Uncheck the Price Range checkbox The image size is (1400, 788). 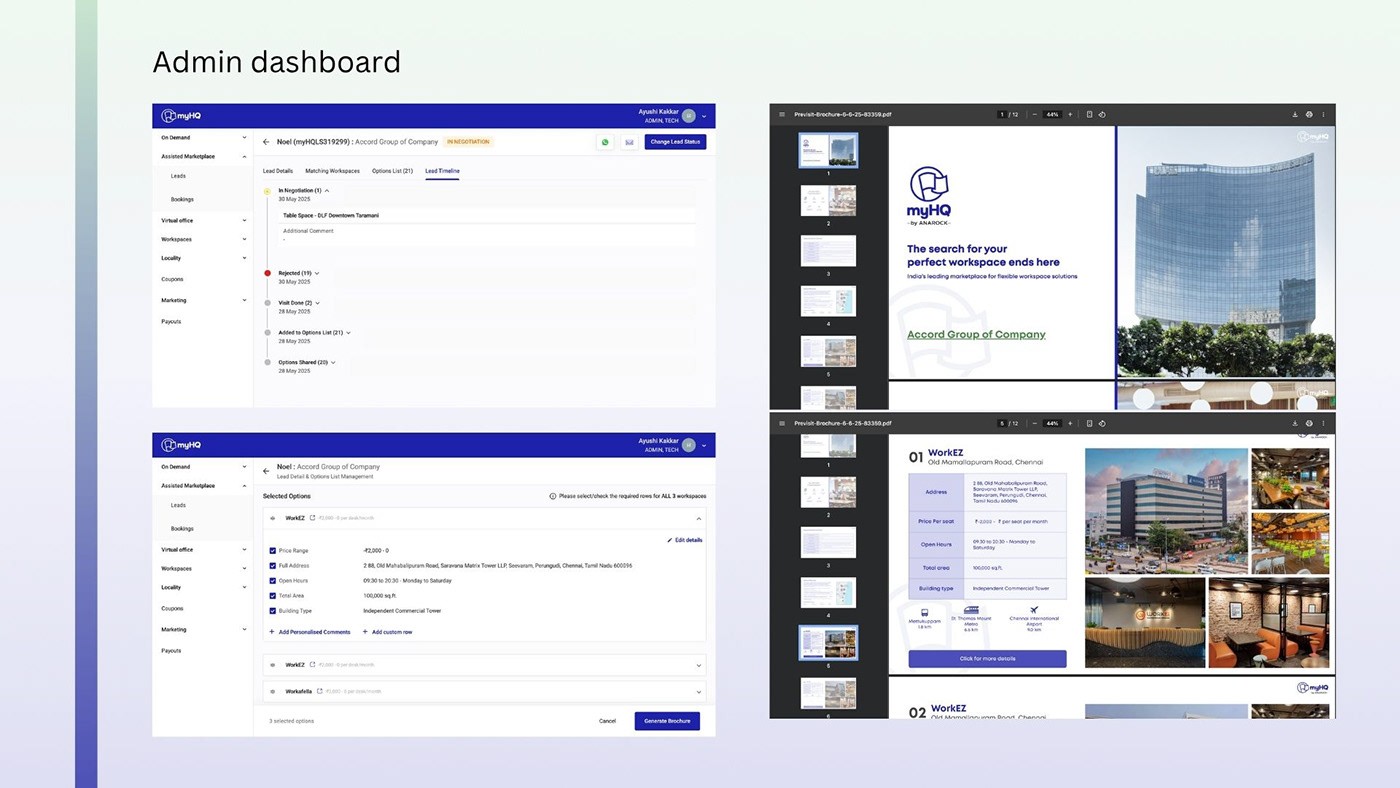(x=272, y=550)
